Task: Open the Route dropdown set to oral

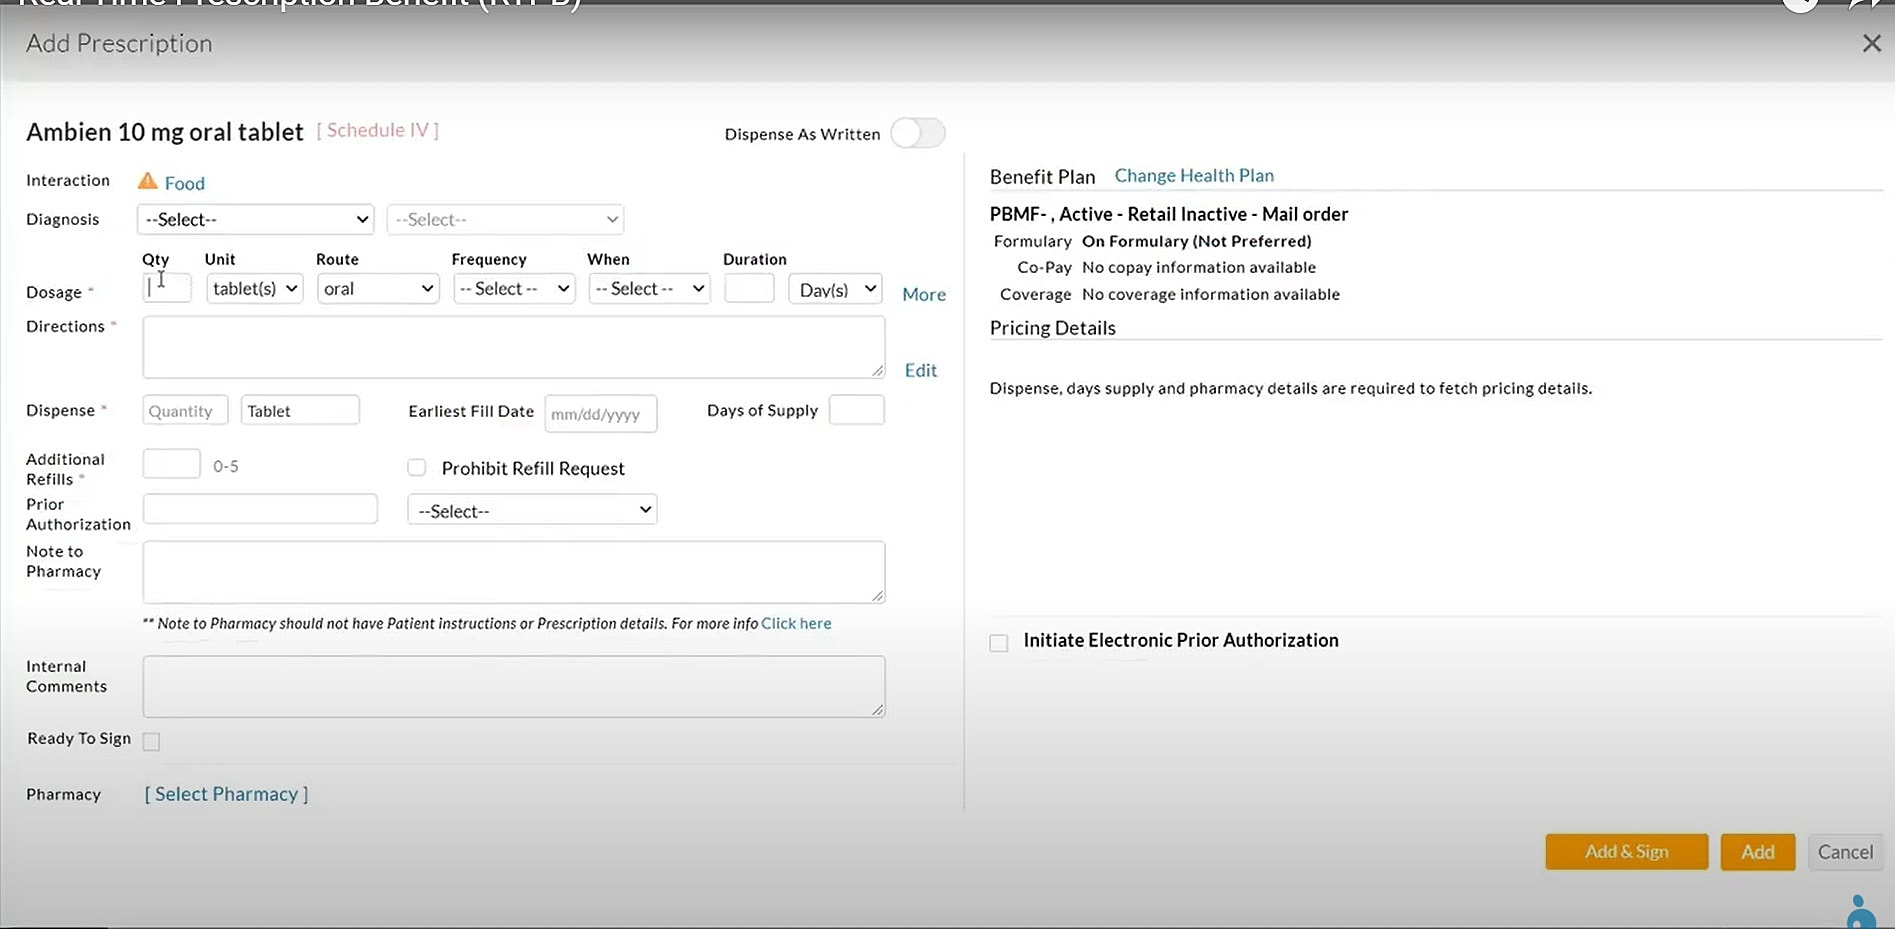Action: 378,289
